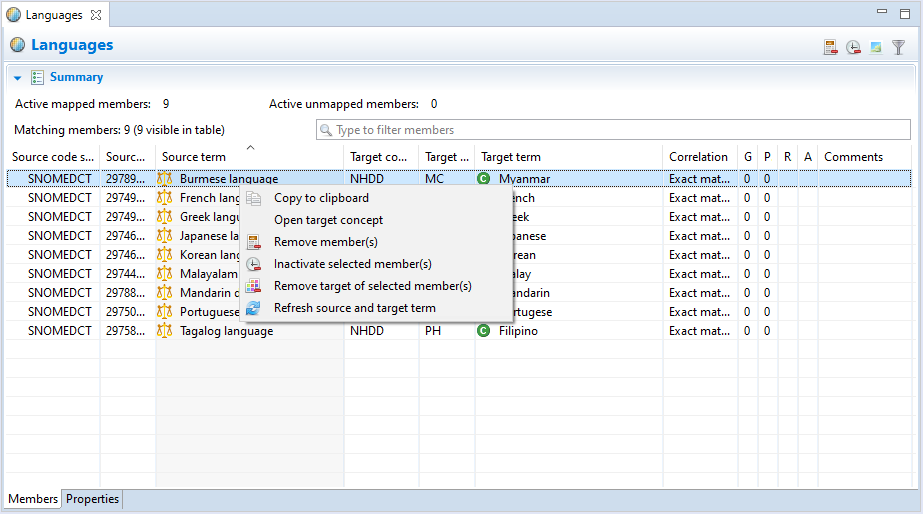The height and width of the screenshot is (514, 923).
Task: Click the green concept icon next to Filipino
Action: [484, 331]
